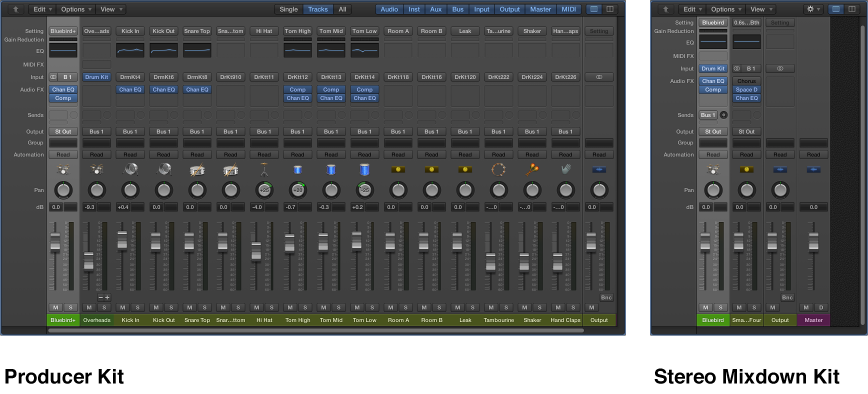Open the Edit menu in Producer Kit mixer
This screenshot has height=394, width=868.
pyautogui.click(x=42, y=9)
